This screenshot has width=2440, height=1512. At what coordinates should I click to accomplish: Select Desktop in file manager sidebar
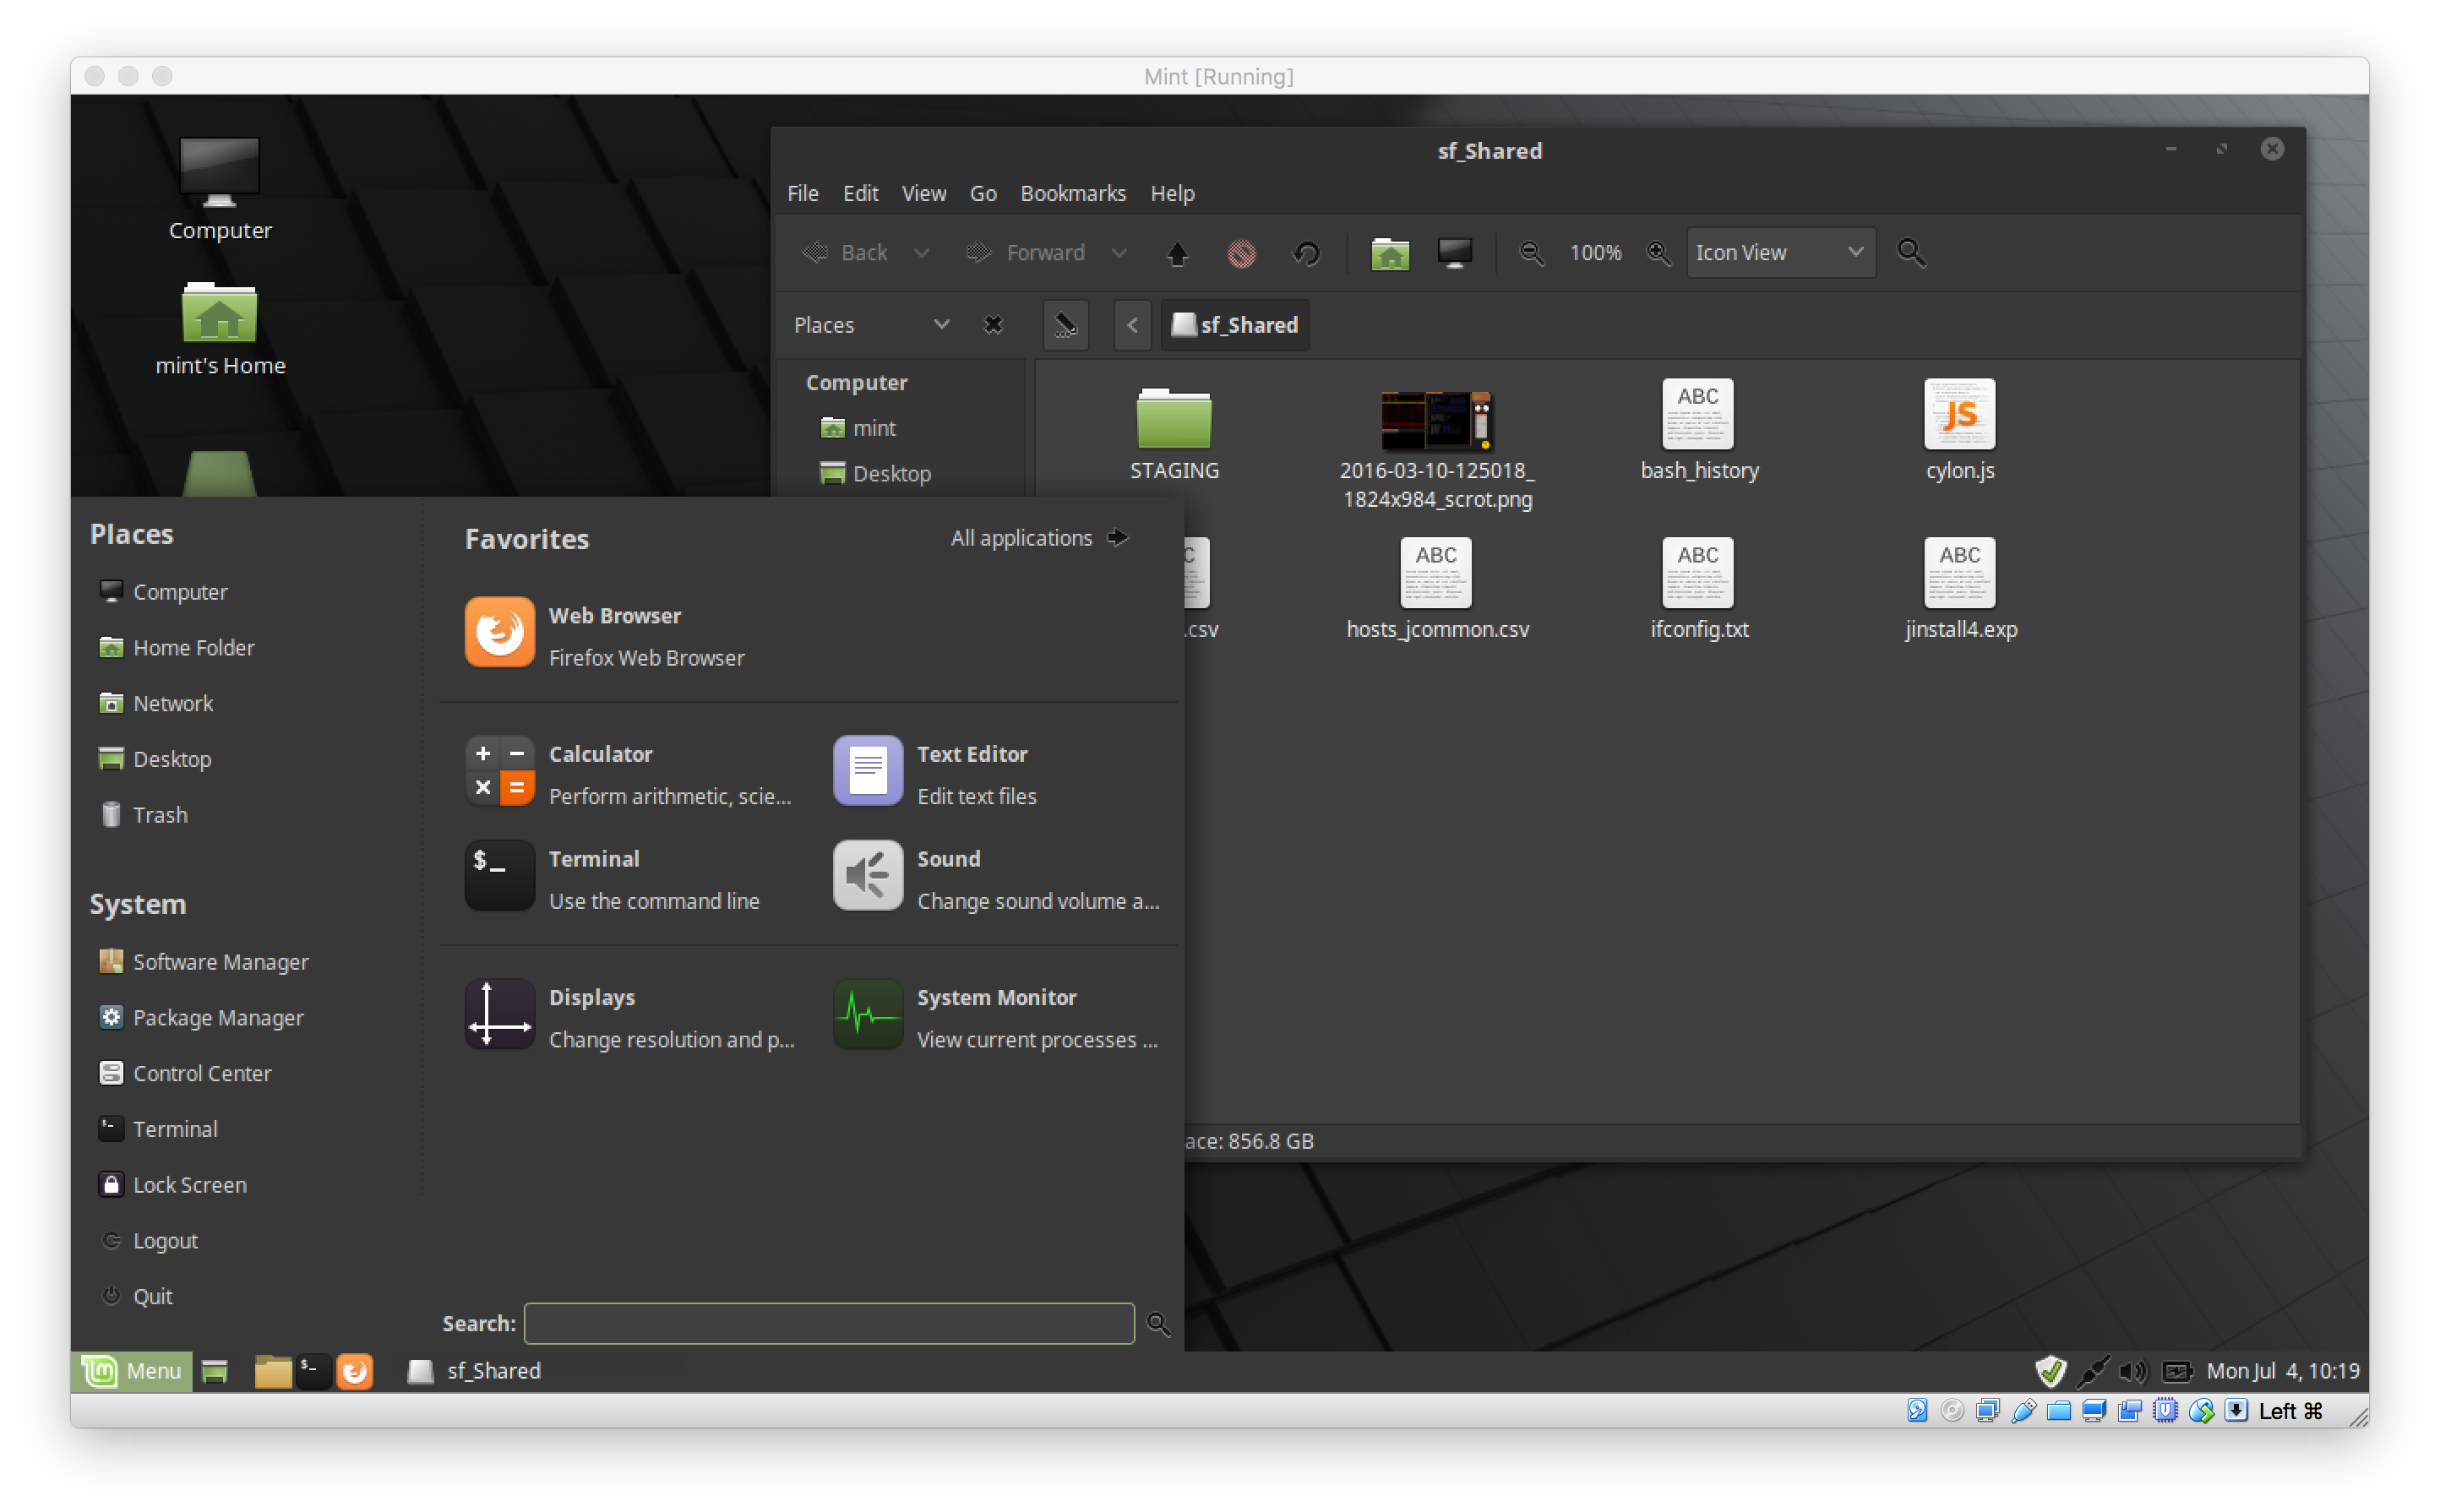tap(875, 474)
